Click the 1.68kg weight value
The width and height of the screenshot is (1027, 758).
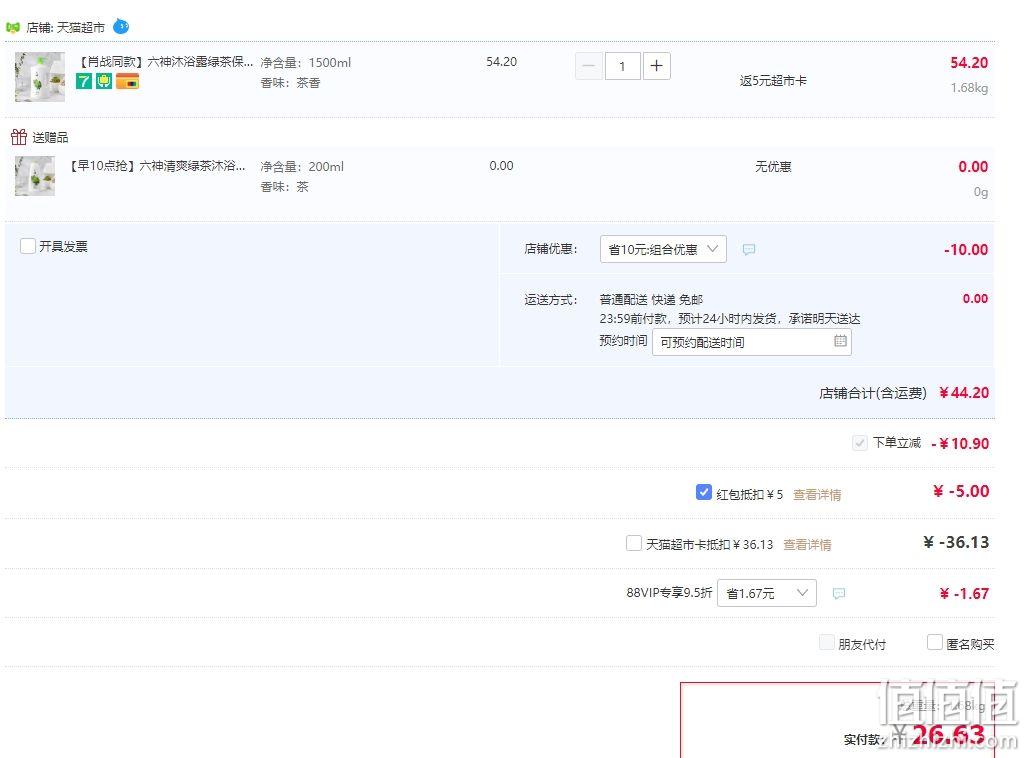coord(969,88)
